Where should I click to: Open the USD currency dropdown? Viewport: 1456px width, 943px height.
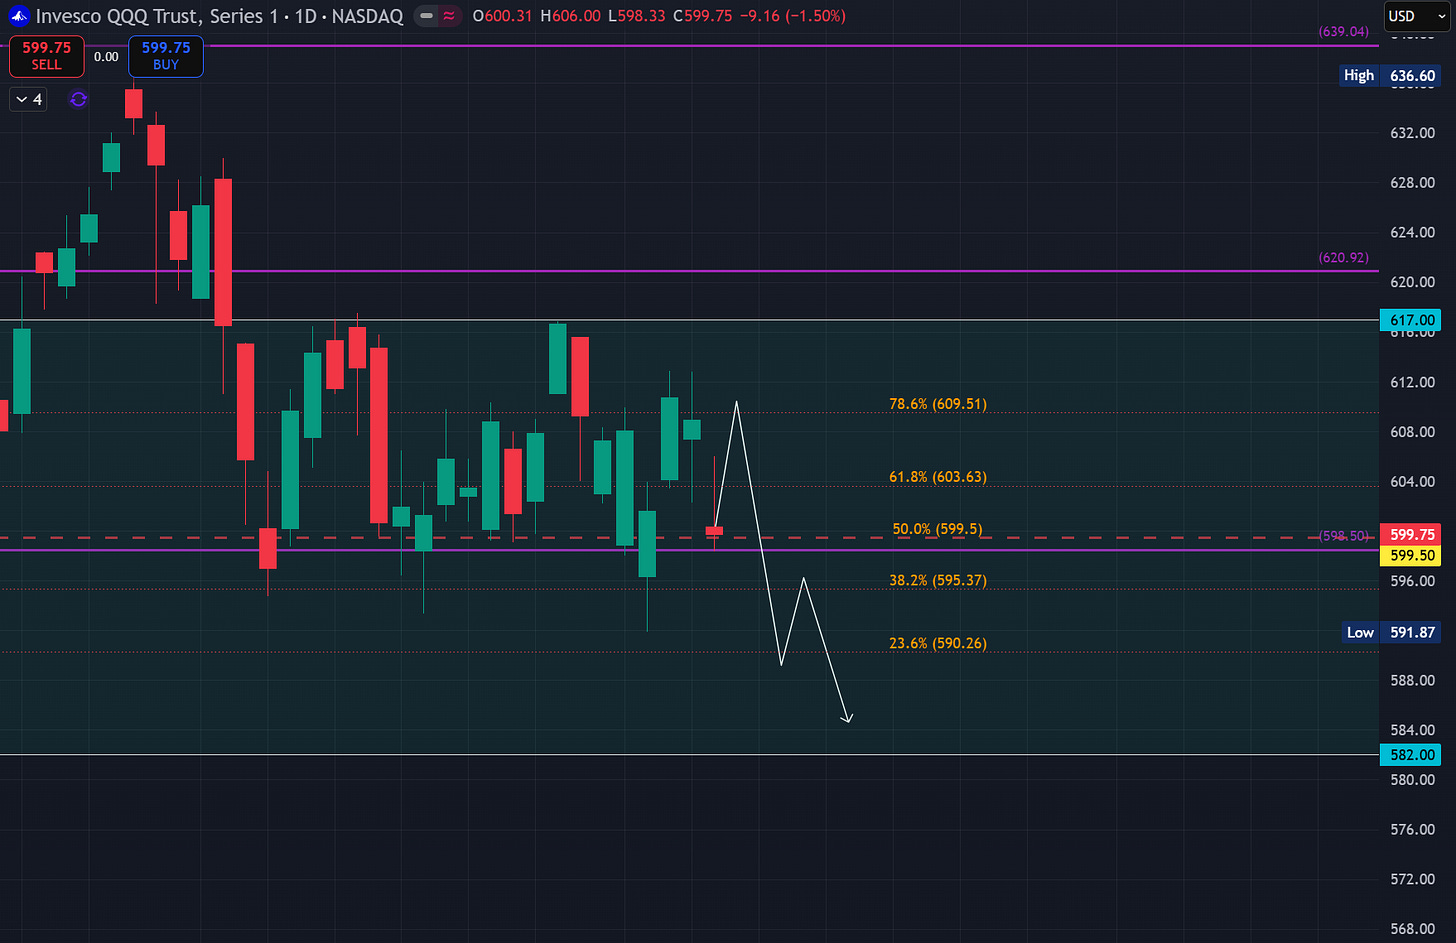click(x=1416, y=16)
